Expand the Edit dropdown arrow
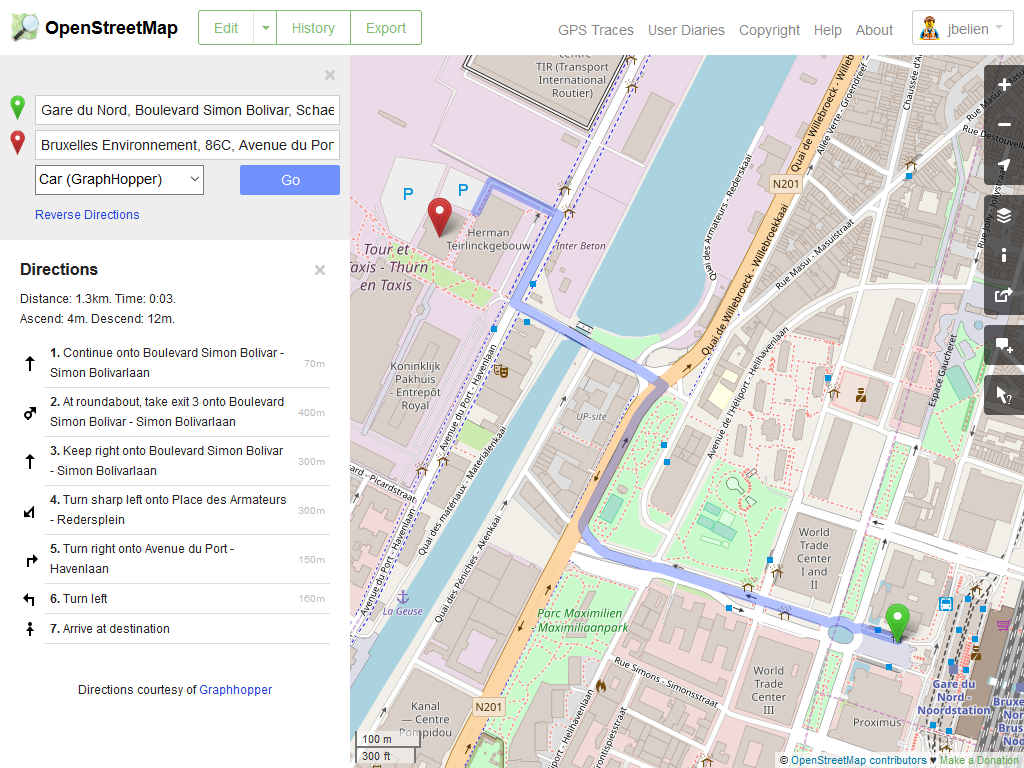Image resolution: width=1024 pixels, height=768 pixels. click(x=265, y=28)
